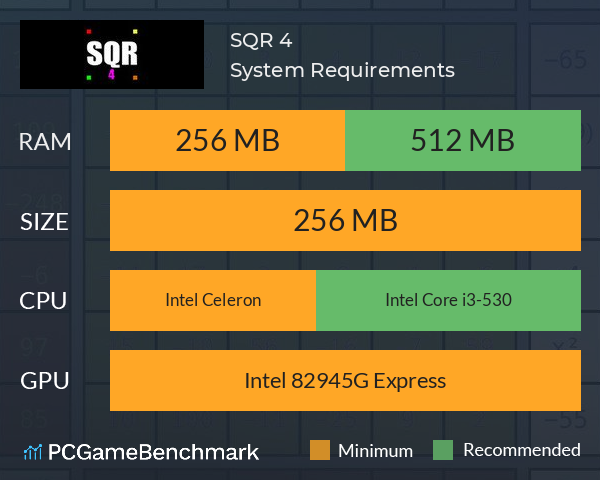Select the orange Minimum legend swatch
This screenshot has width=600, height=480.
(x=320, y=450)
